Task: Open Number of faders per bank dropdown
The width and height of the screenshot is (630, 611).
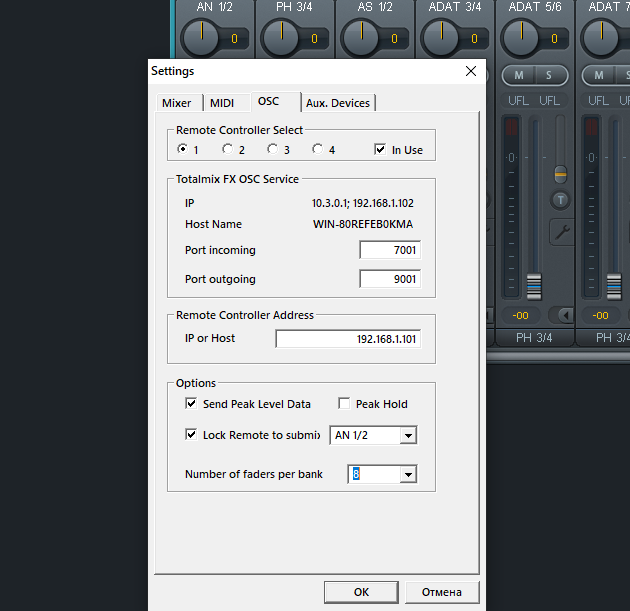Action: (x=382, y=474)
